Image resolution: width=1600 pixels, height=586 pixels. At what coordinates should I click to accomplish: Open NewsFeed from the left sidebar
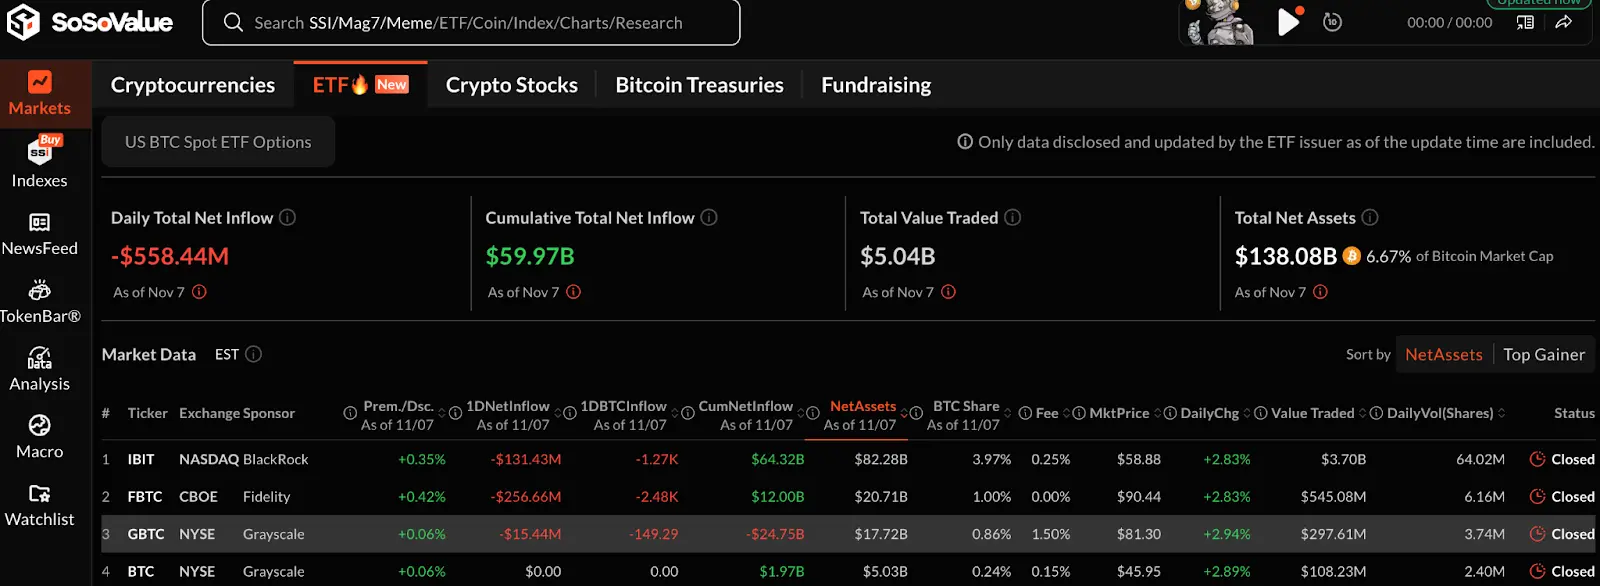(x=39, y=233)
